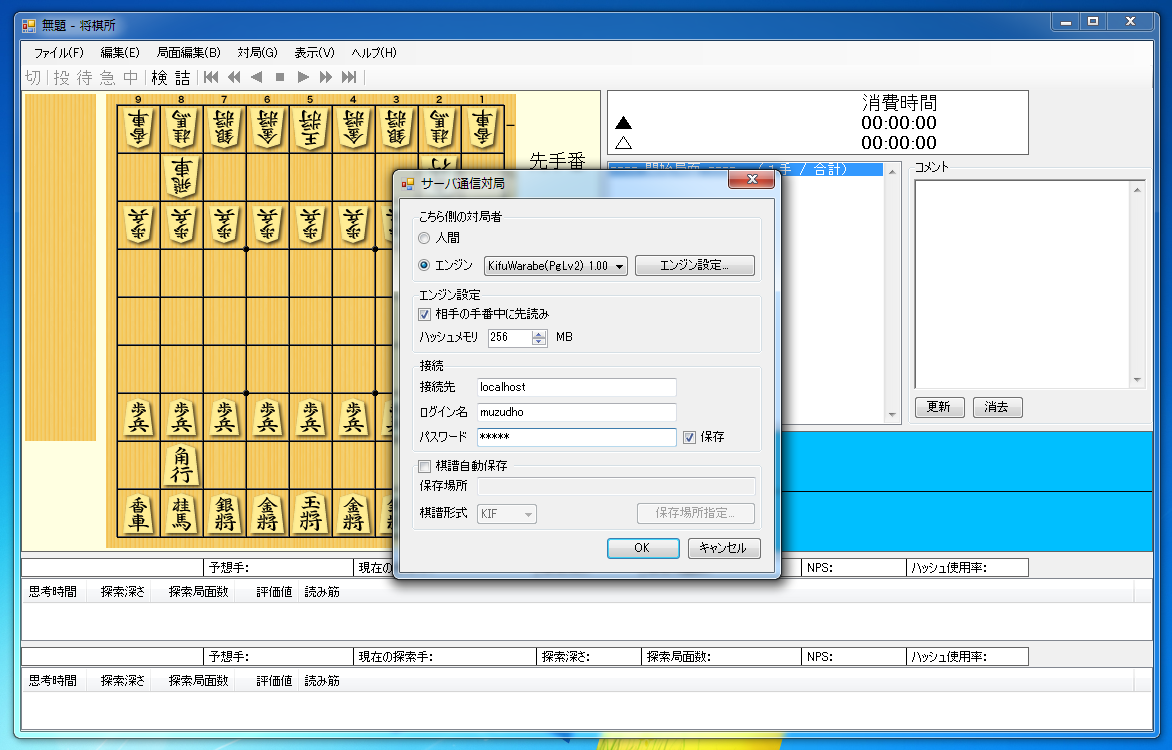Increase hash memory with the up spinner
This screenshot has height=750, width=1172.
(539, 333)
